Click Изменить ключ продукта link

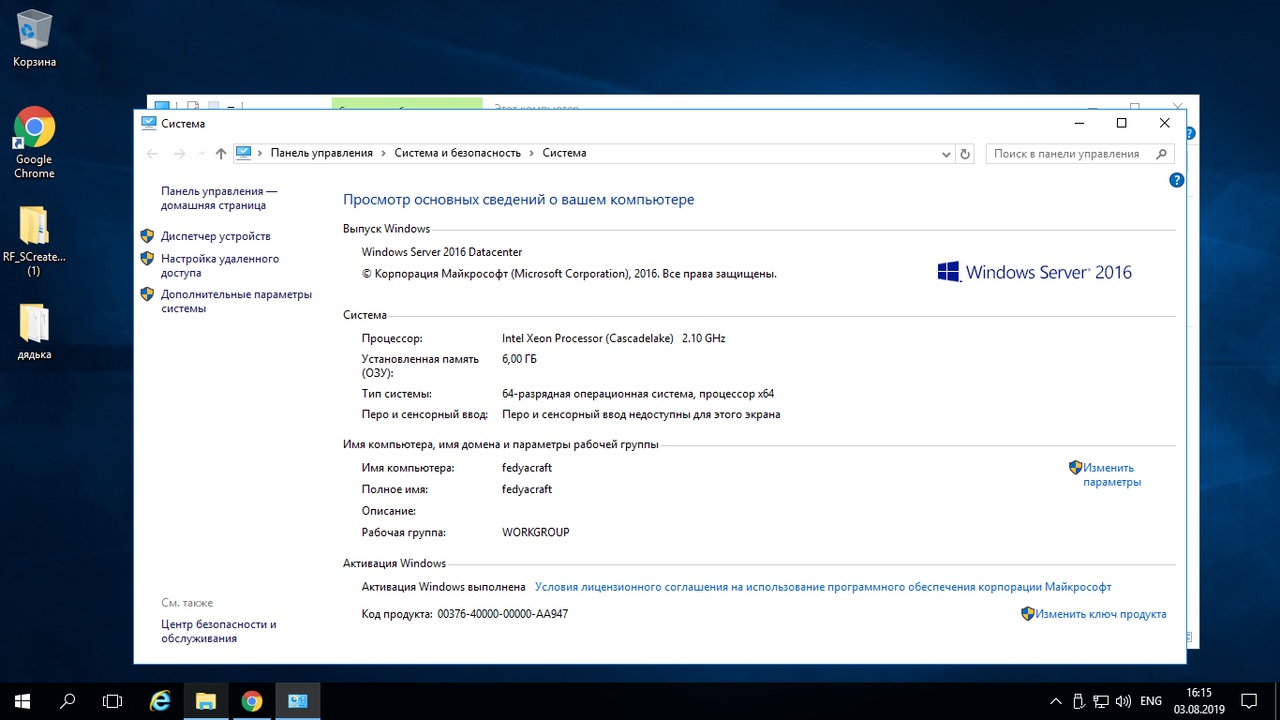pyautogui.click(x=1100, y=614)
